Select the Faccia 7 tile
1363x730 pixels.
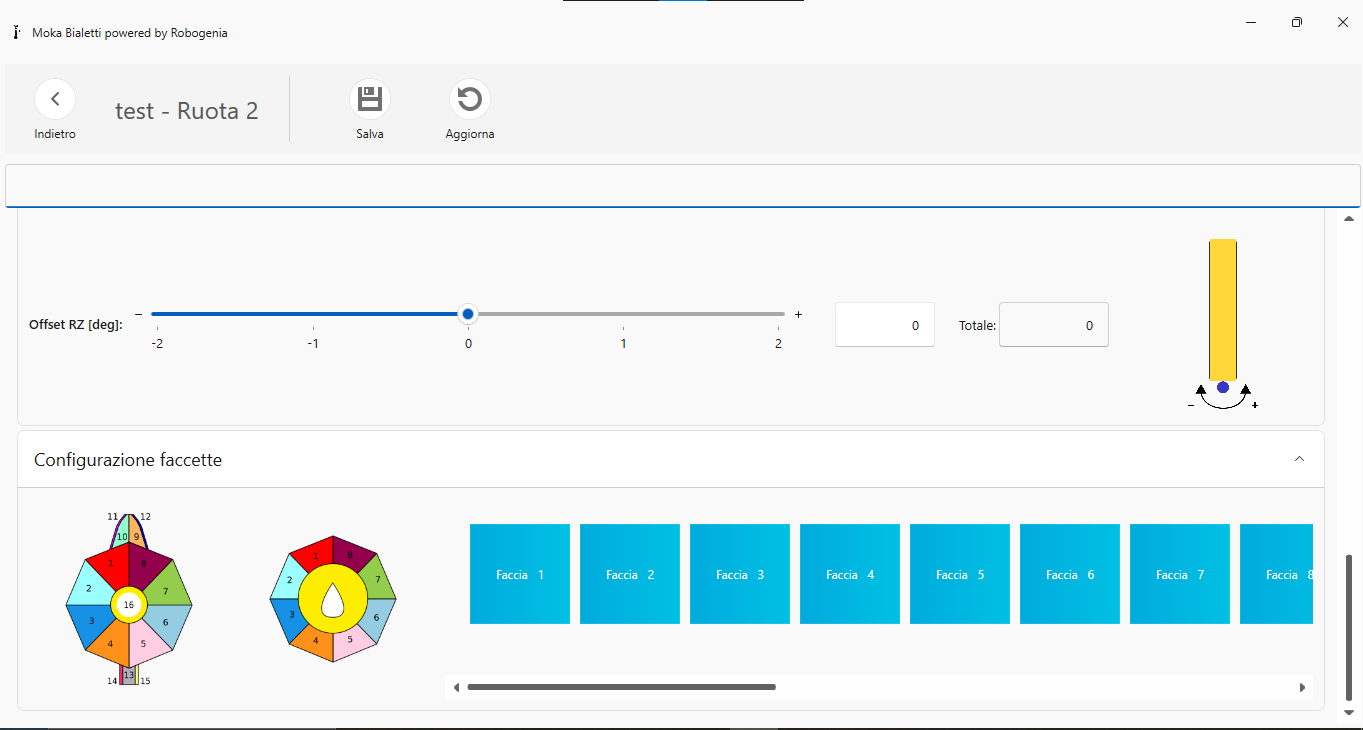tap(1180, 574)
